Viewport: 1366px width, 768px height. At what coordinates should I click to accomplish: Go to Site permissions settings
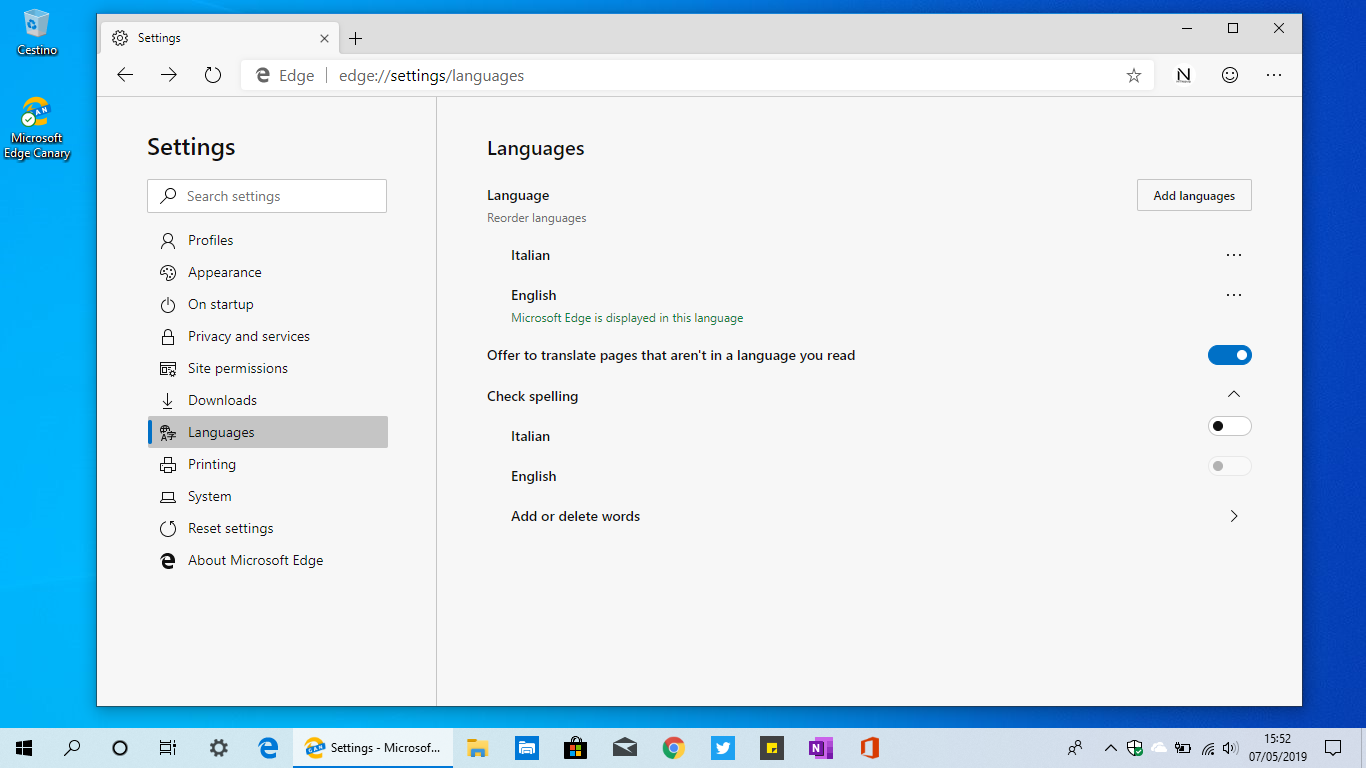tap(237, 368)
